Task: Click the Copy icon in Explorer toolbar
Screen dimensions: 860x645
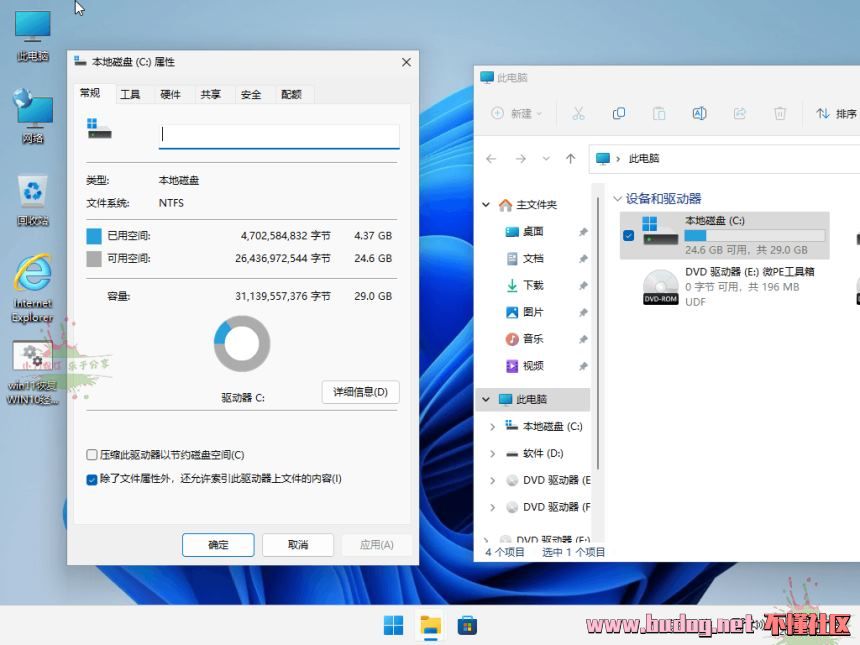Action: [620, 113]
